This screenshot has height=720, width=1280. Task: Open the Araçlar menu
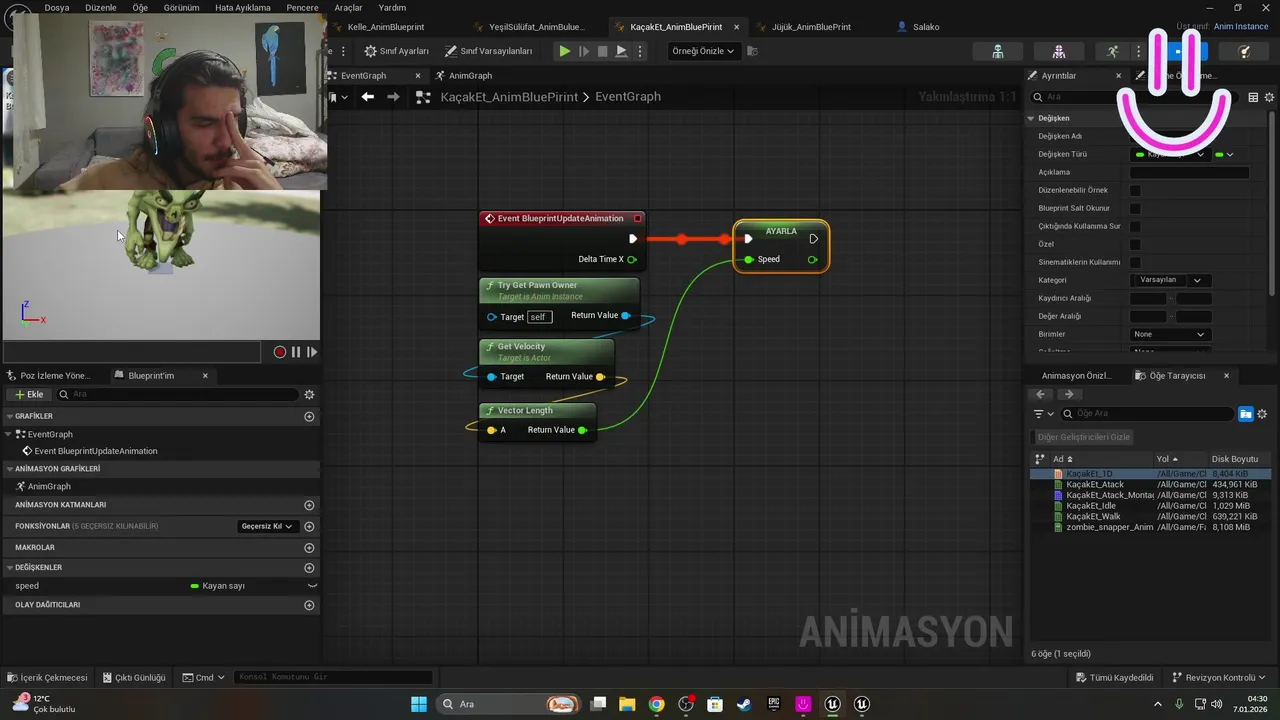348,7
